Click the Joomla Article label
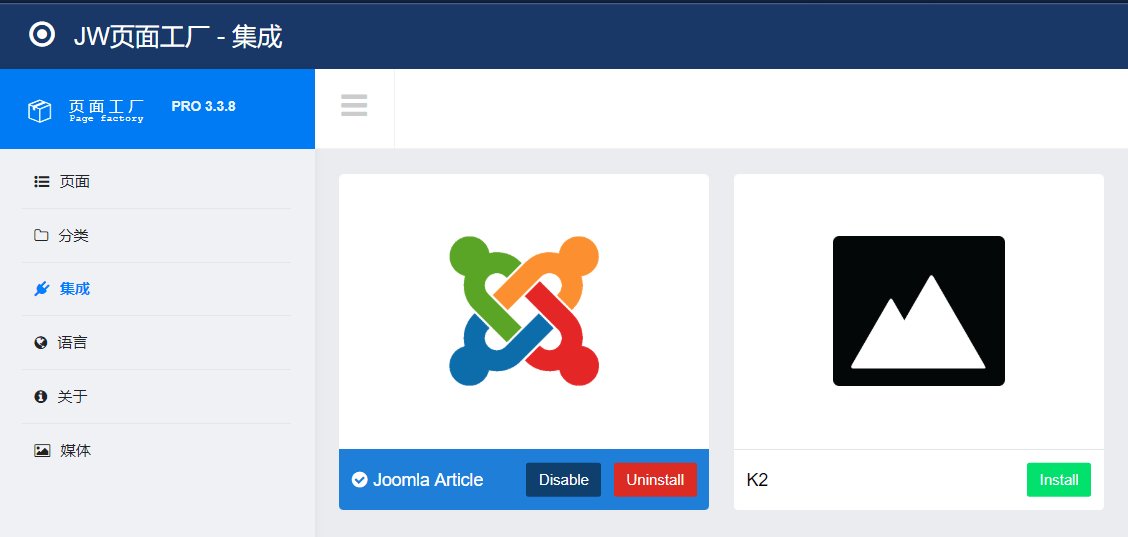The width and height of the screenshot is (1128, 537). click(428, 480)
